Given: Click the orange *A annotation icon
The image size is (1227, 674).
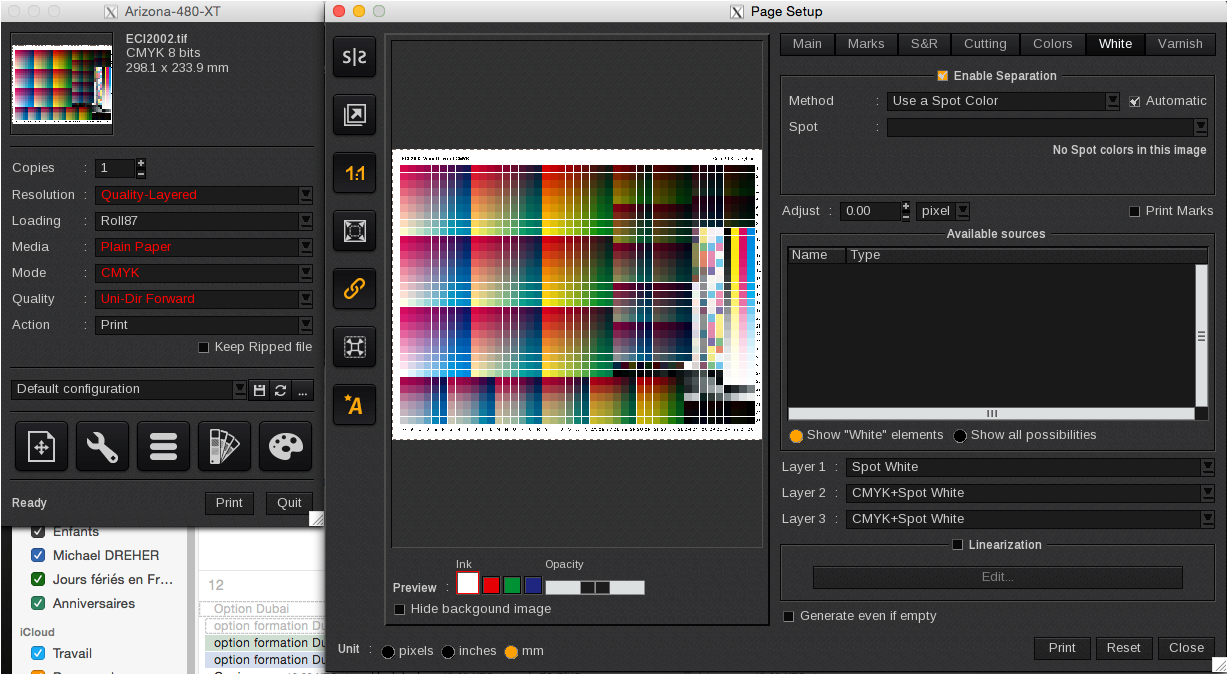Looking at the screenshot, I should coord(354,405).
